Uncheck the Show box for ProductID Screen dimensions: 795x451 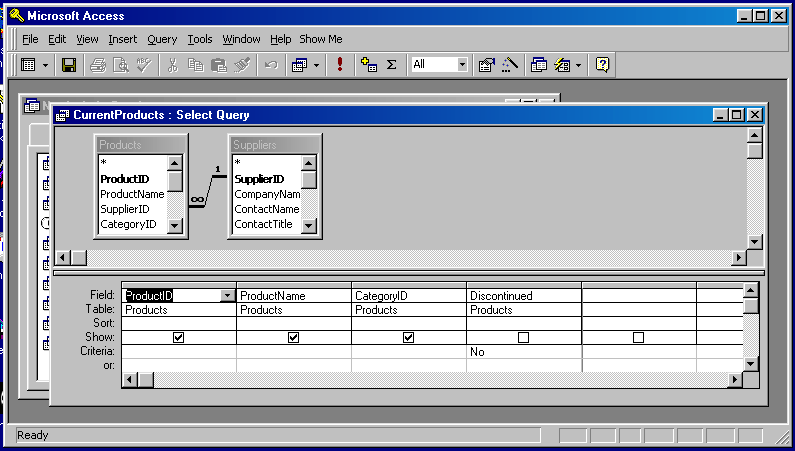point(178,338)
